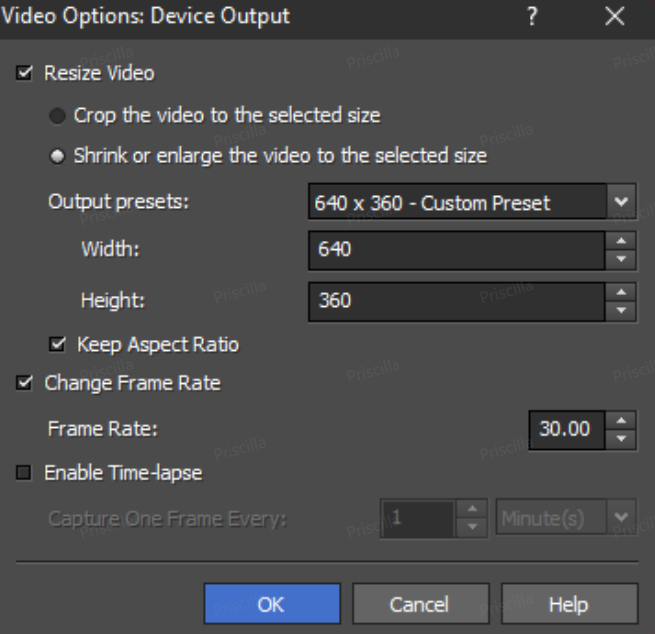Decrease Width using the down arrow
Image resolution: width=655 pixels, height=634 pixels.
coord(621,258)
